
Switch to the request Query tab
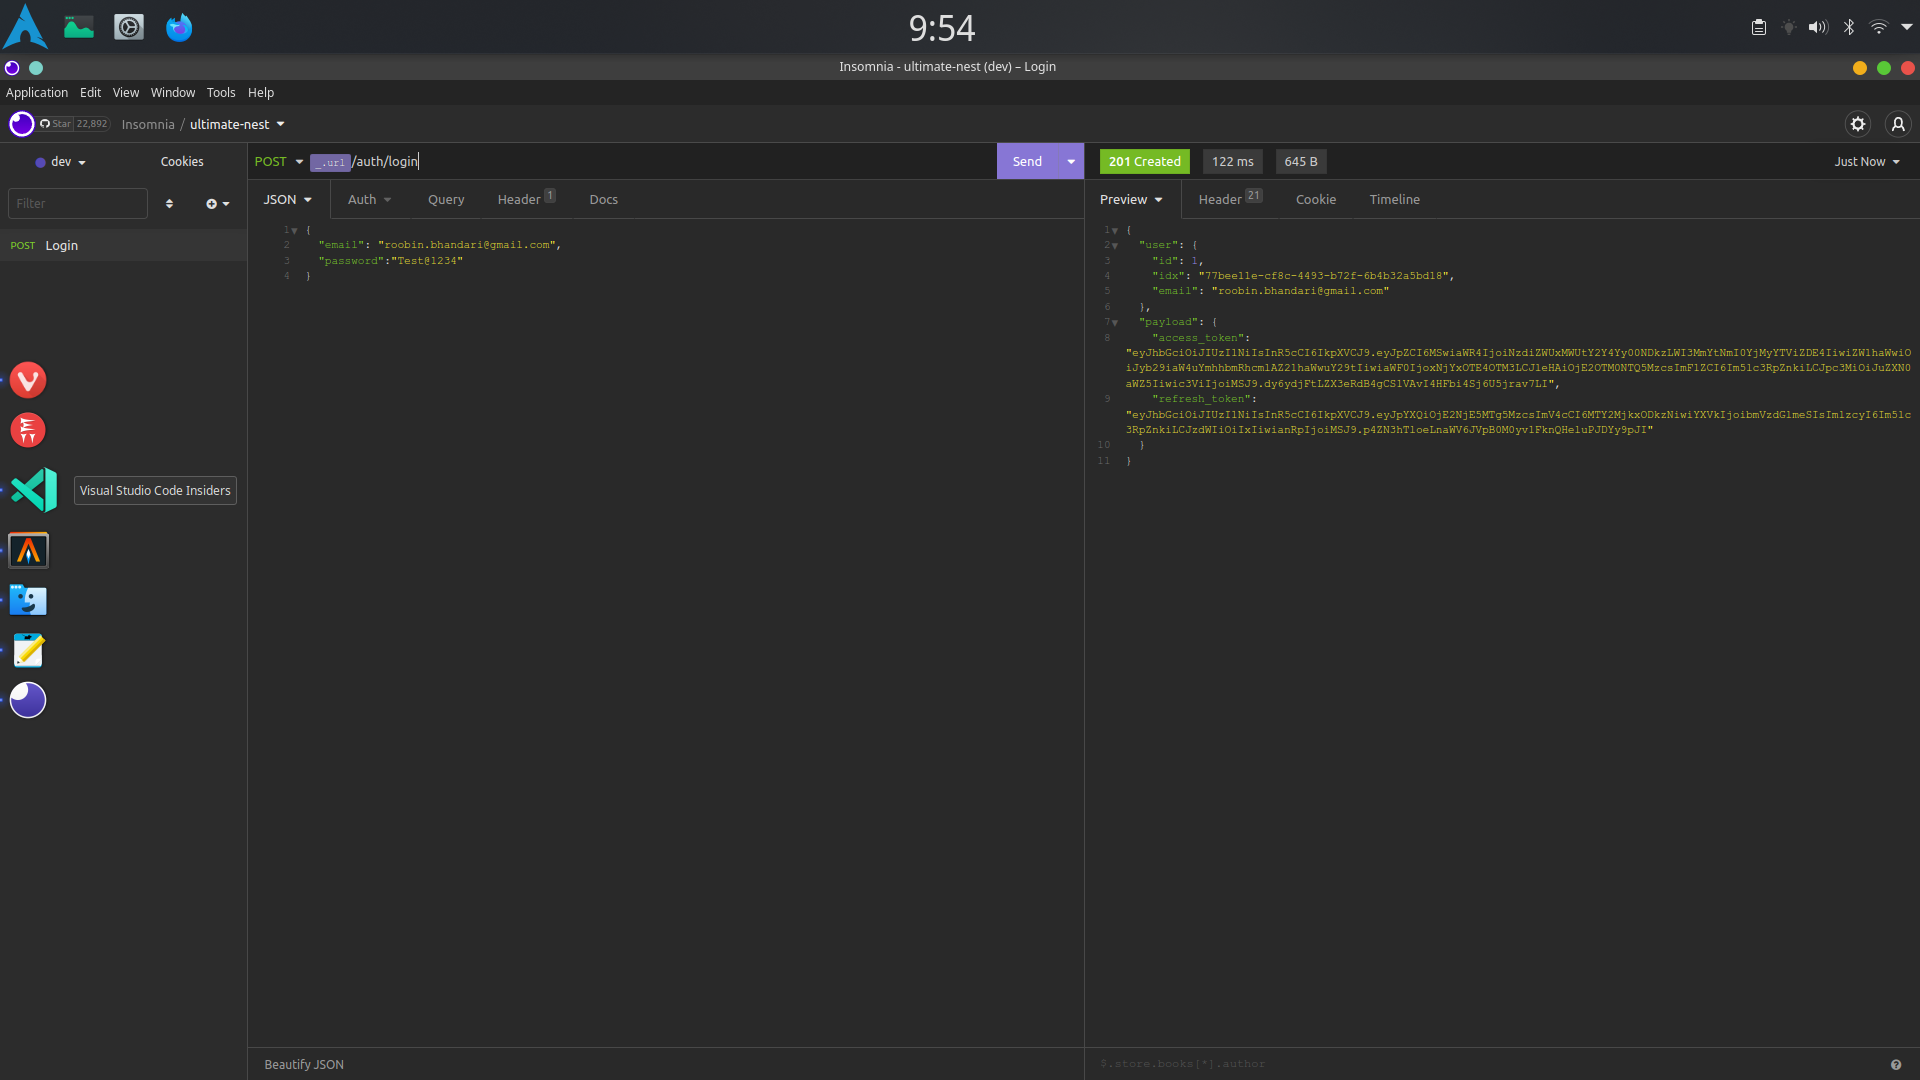(x=446, y=200)
